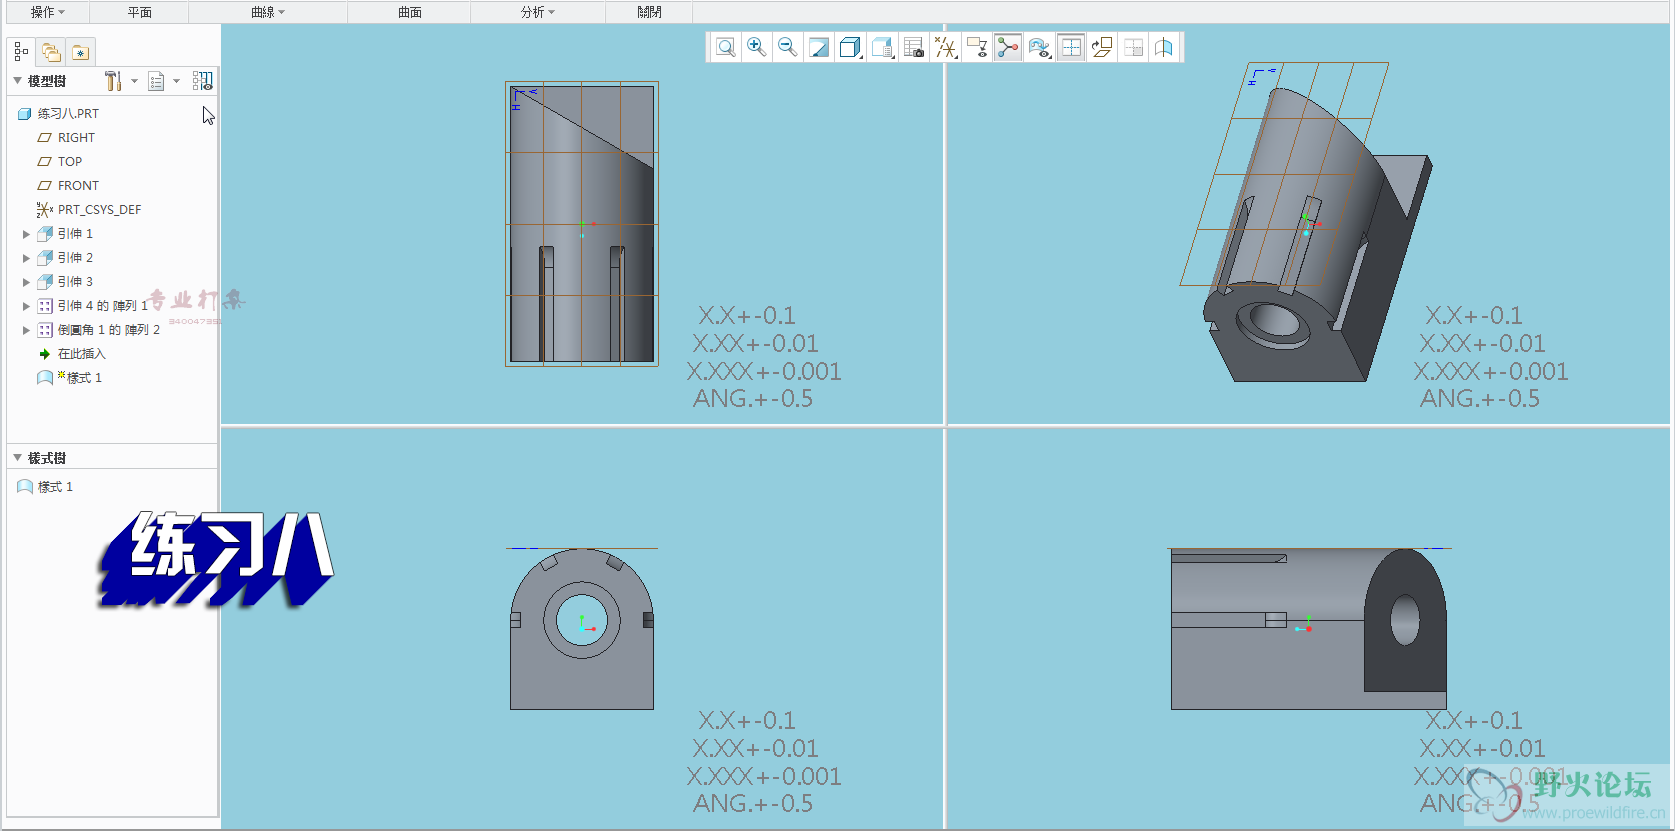Screen dimensions: 1675x831
Task: Toggle the Annotation Display icon
Action: click(x=977, y=47)
